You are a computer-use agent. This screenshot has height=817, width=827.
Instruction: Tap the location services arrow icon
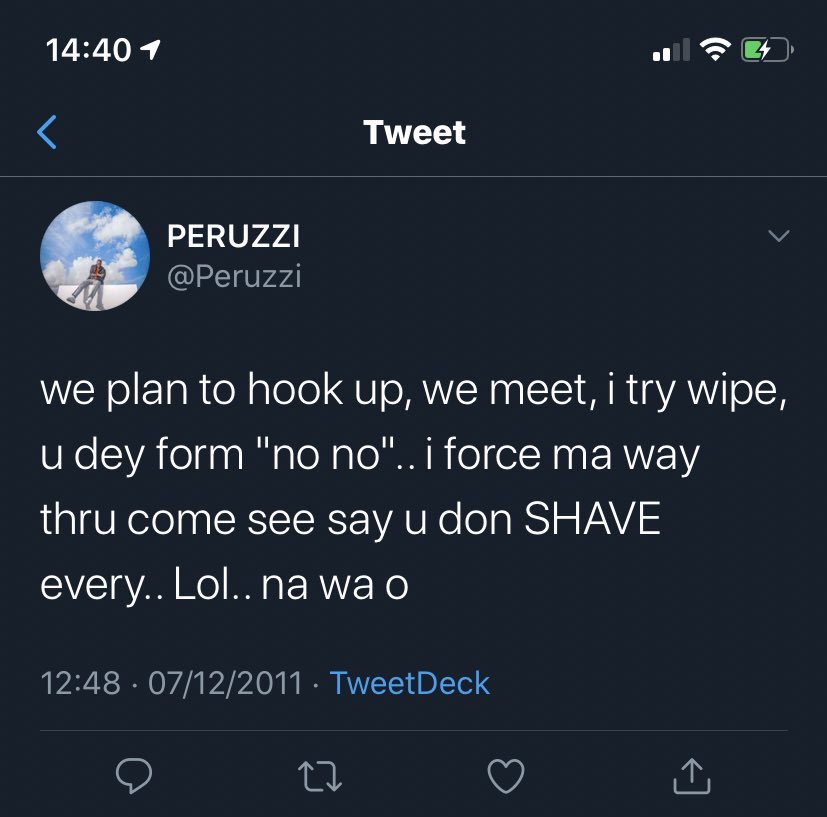click(150, 50)
